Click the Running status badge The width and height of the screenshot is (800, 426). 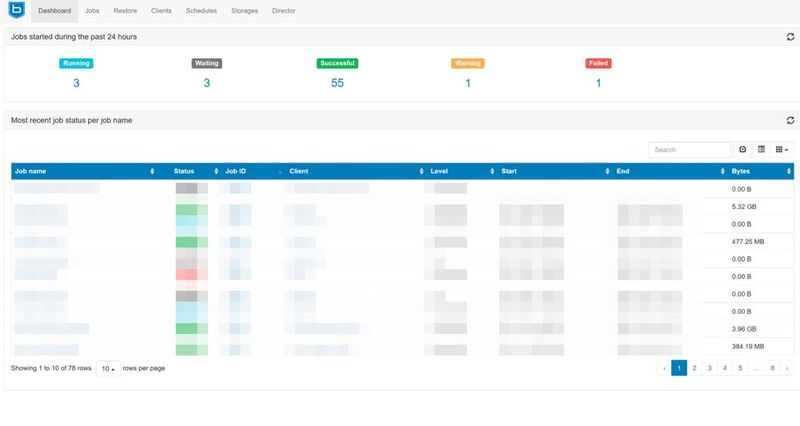76,63
